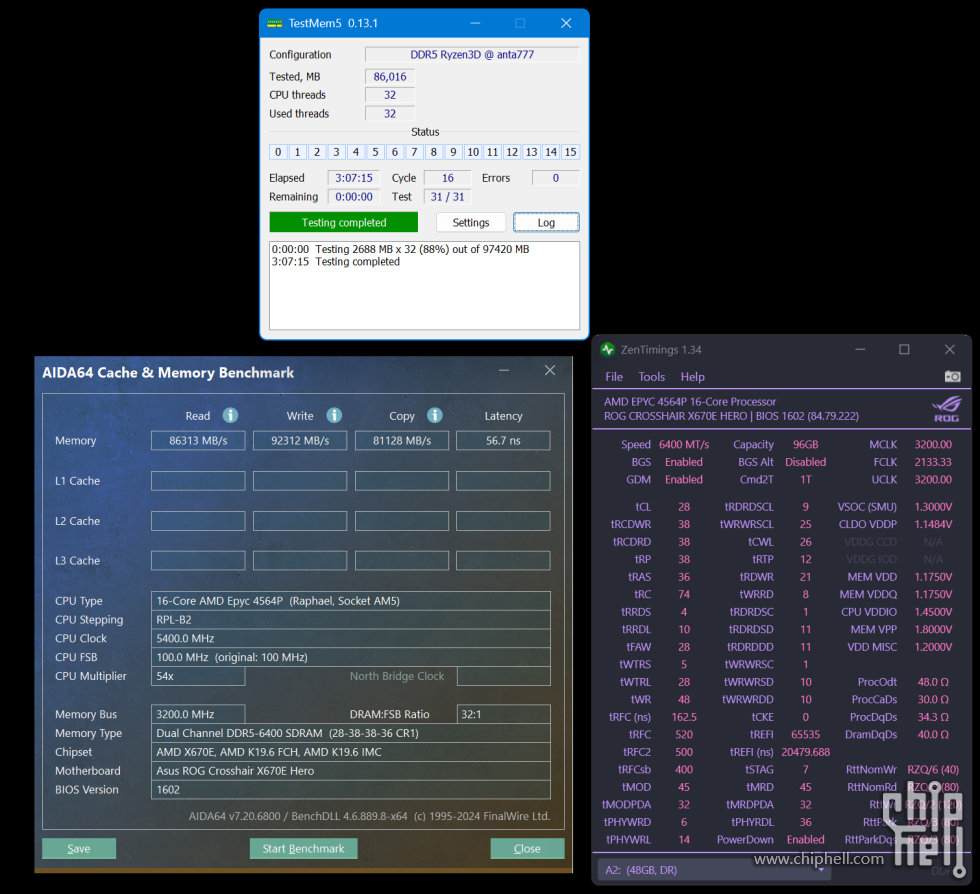Click the Speed 6400 MT/s value in ZenTimings
980x894 pixels.
[684, 444]
